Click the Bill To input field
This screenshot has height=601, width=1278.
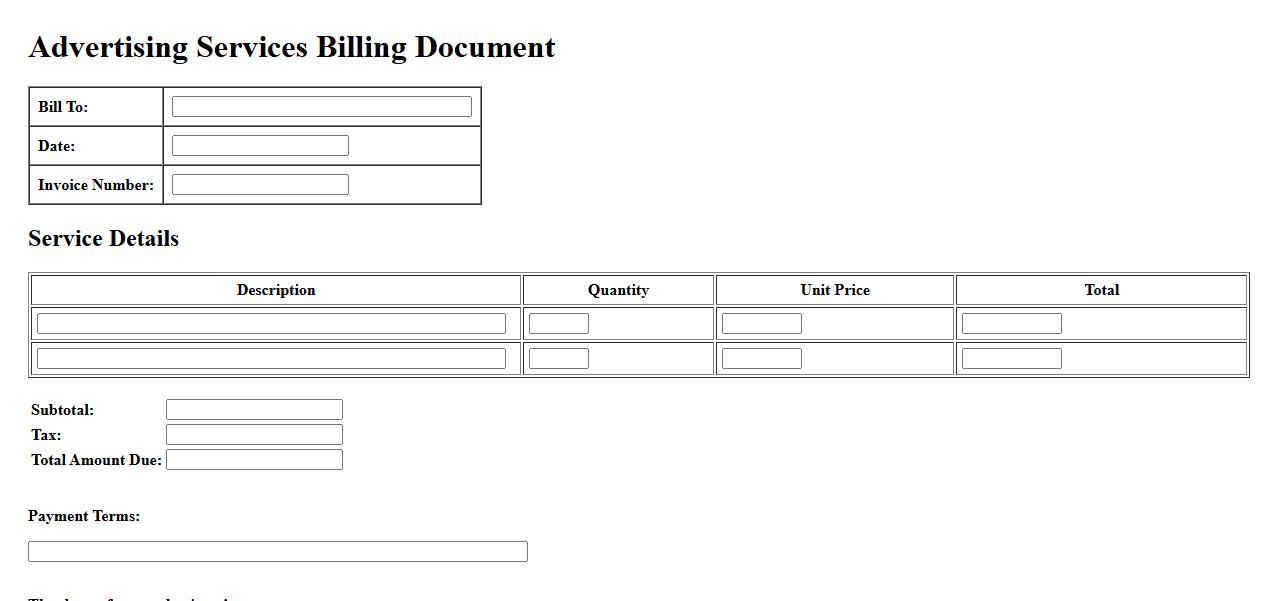(x=321, y=107)
